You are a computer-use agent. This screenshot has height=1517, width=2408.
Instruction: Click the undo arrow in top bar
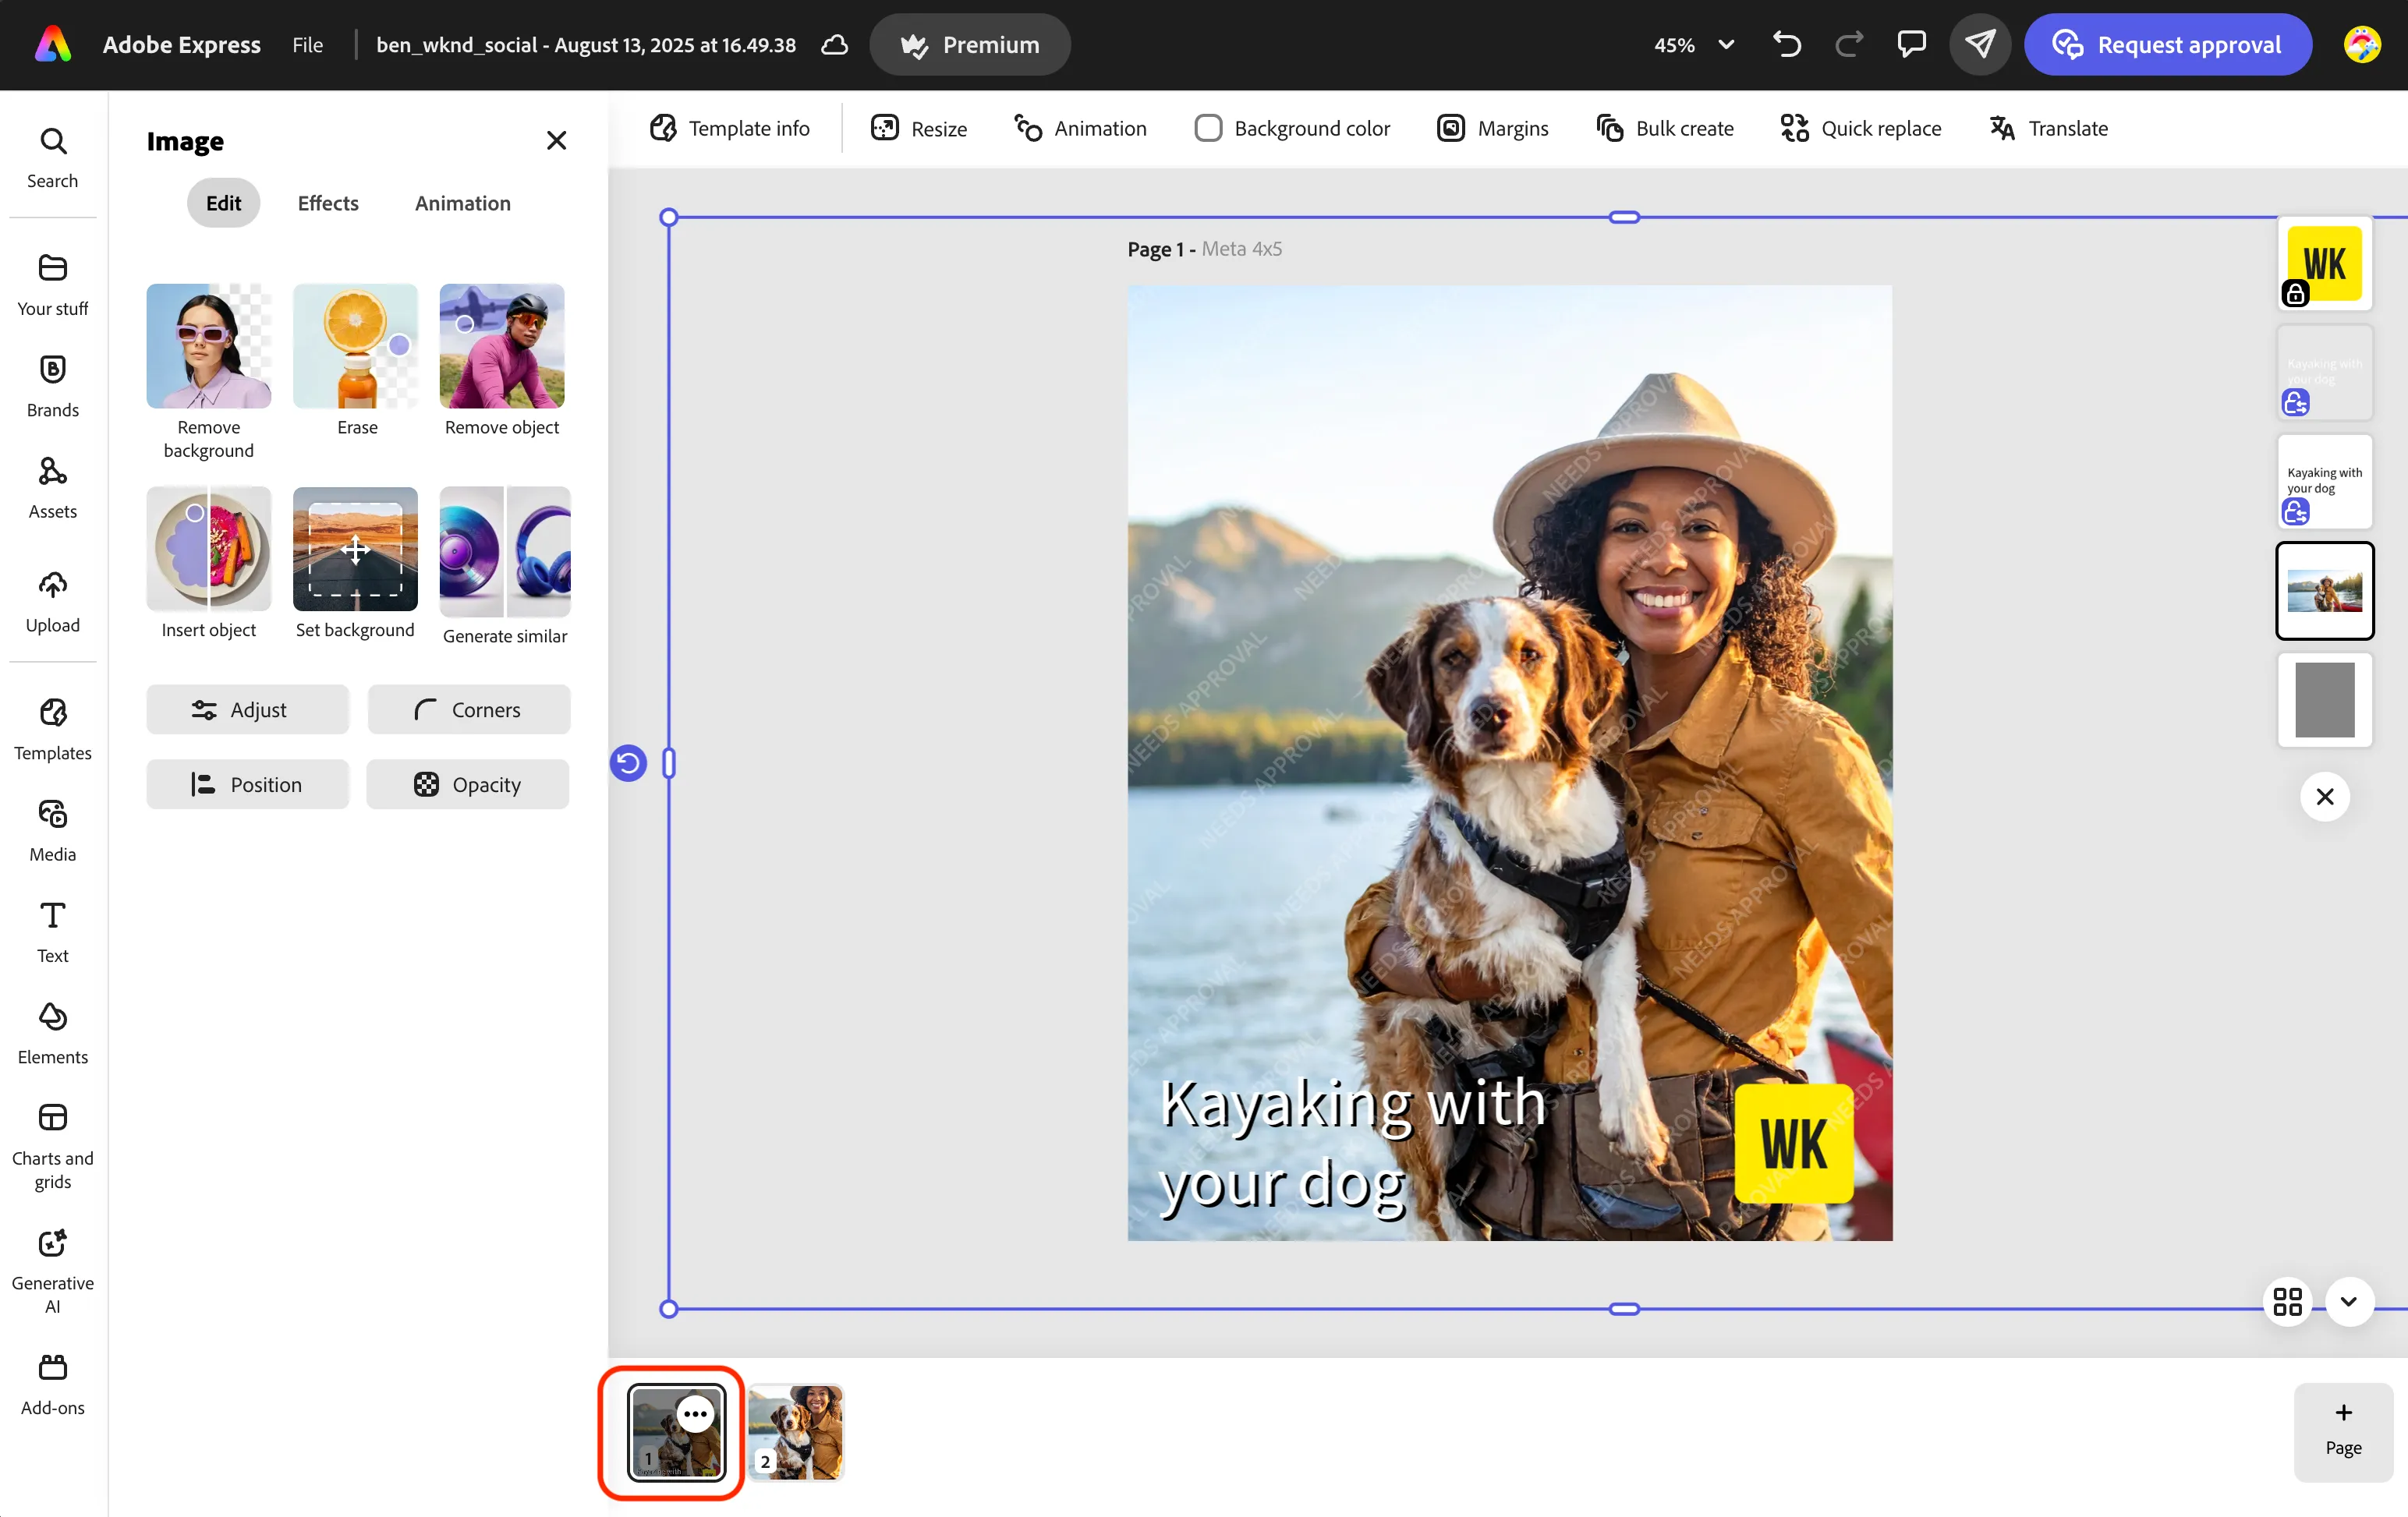(1787, 44)
